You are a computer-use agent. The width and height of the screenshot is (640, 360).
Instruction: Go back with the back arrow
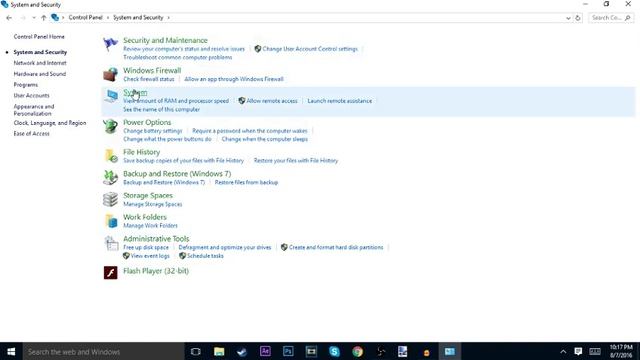click(9, 18)
